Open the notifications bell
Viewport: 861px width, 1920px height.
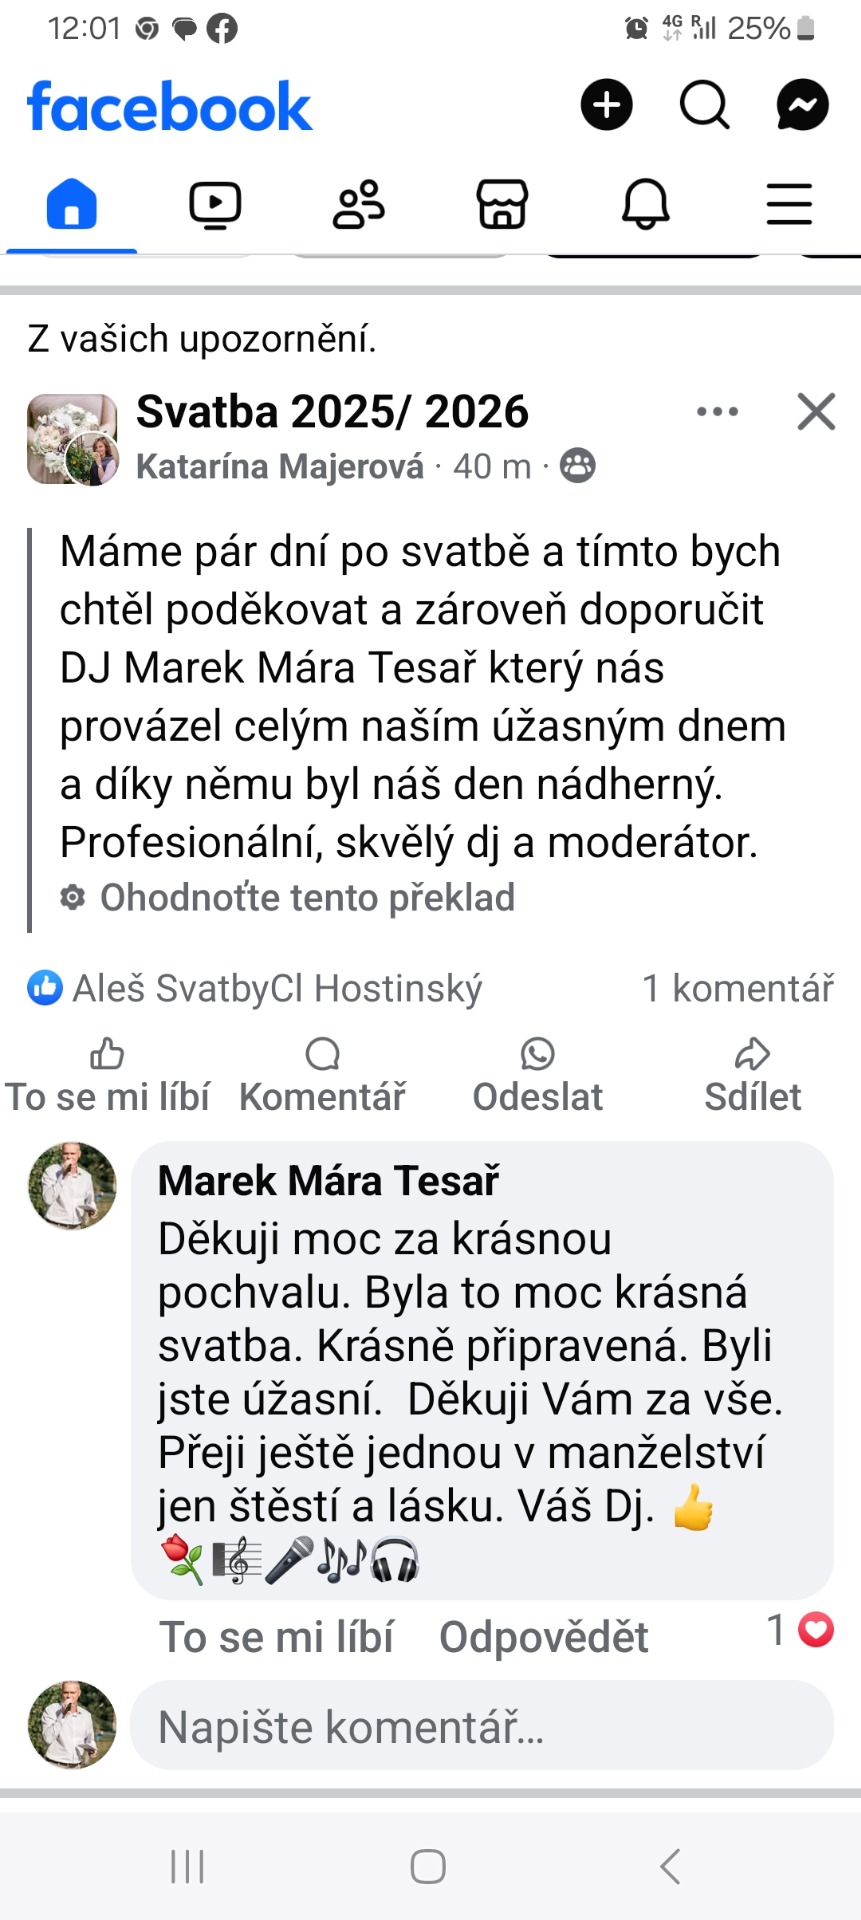[x=646, y=204]
